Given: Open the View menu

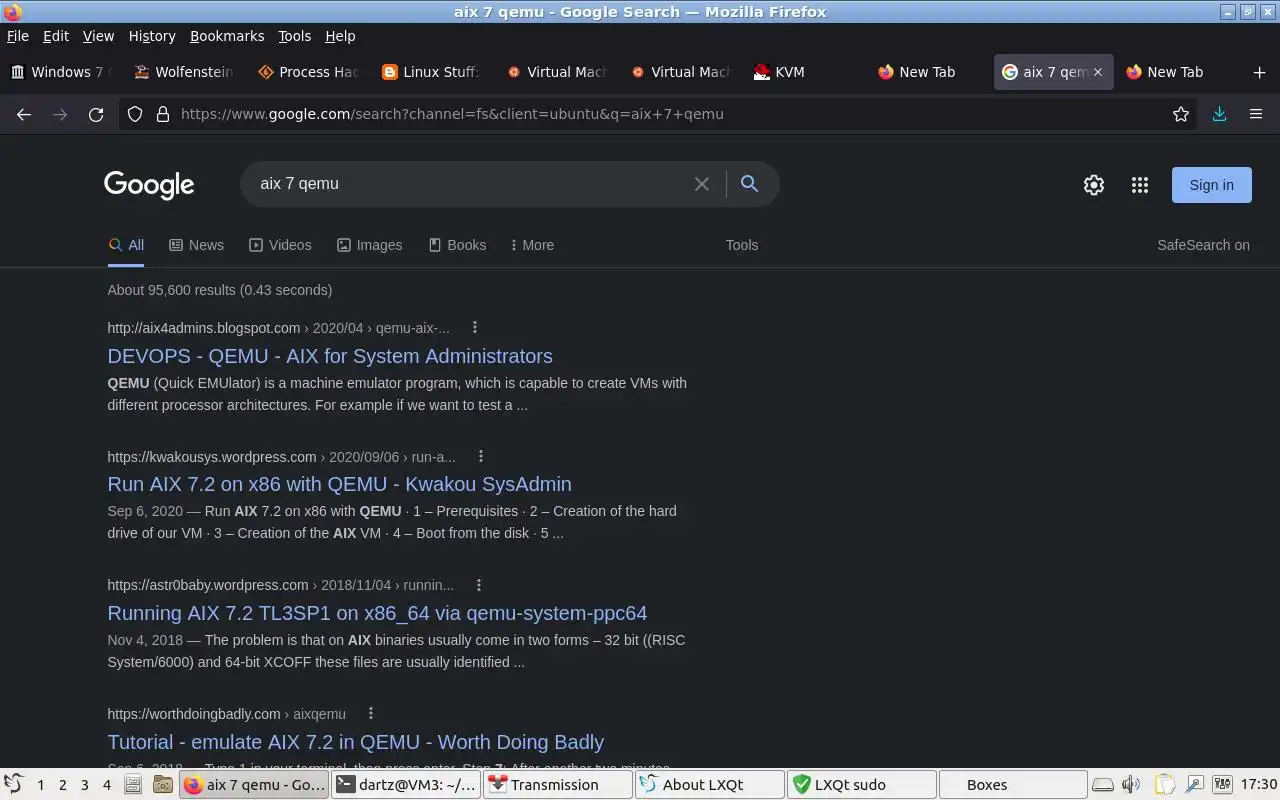Looking at the screenshot, I should click(x=98, y=36).
